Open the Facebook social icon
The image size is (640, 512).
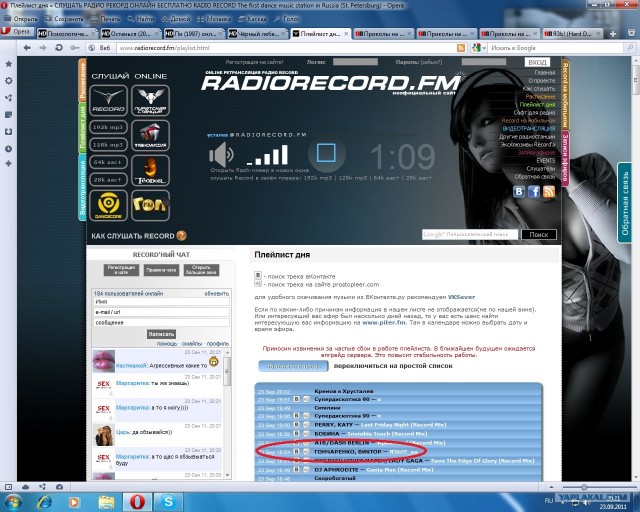[x=534, y=191]
